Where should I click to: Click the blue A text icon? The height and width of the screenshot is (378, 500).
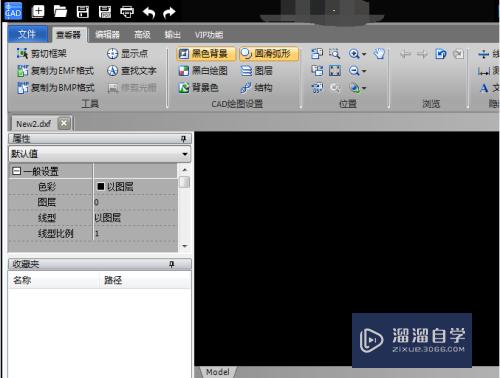[484, 88]
